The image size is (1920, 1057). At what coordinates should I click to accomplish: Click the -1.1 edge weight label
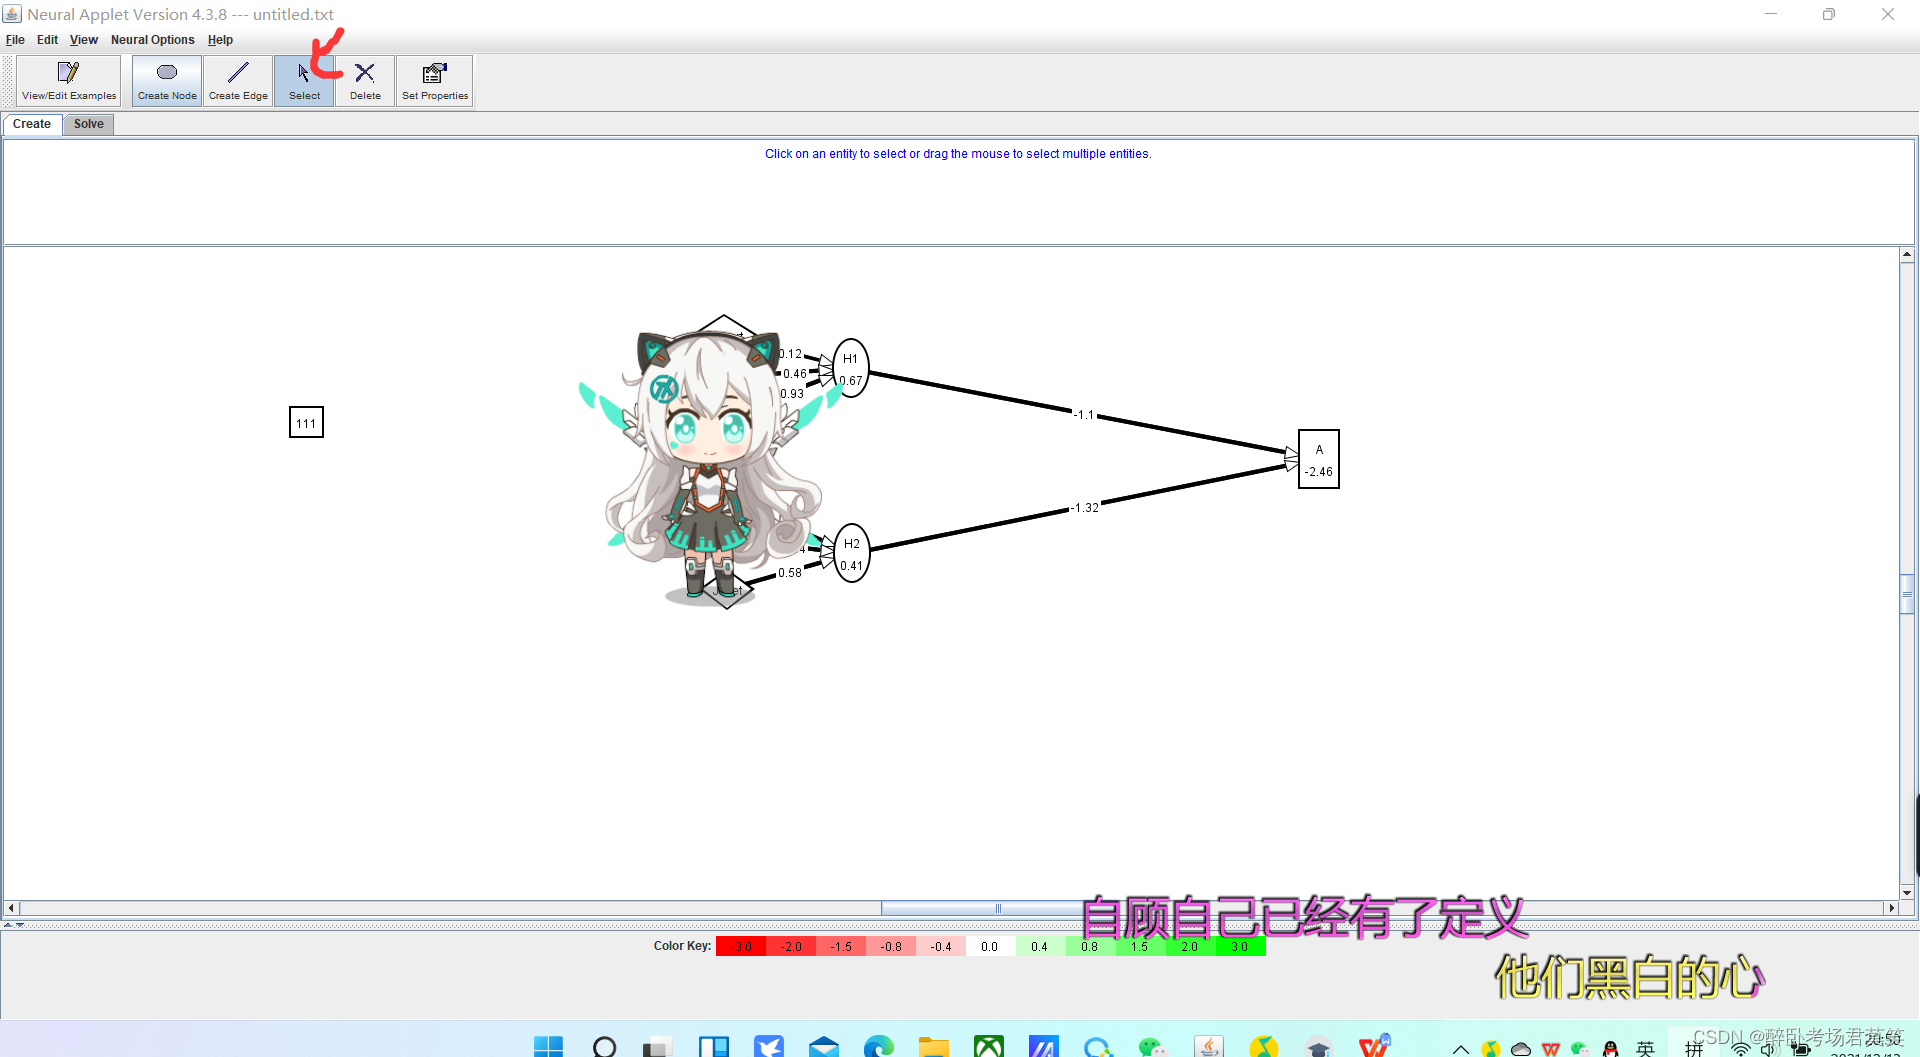[1084, 414]
